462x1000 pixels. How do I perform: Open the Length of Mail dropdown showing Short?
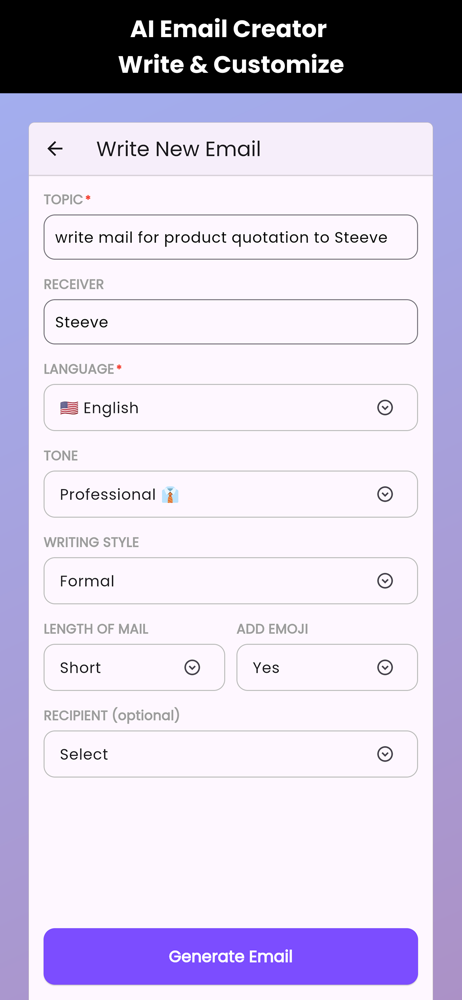[134, 667]
